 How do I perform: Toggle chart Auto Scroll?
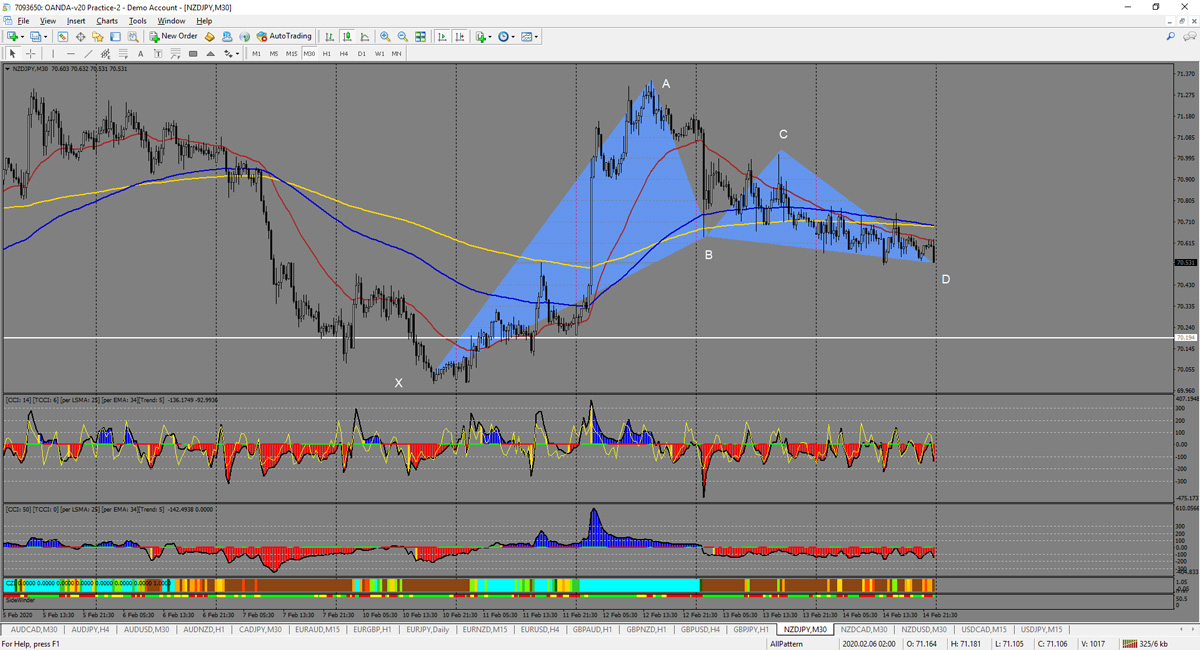pyautogui.click(x=442, y=36)
